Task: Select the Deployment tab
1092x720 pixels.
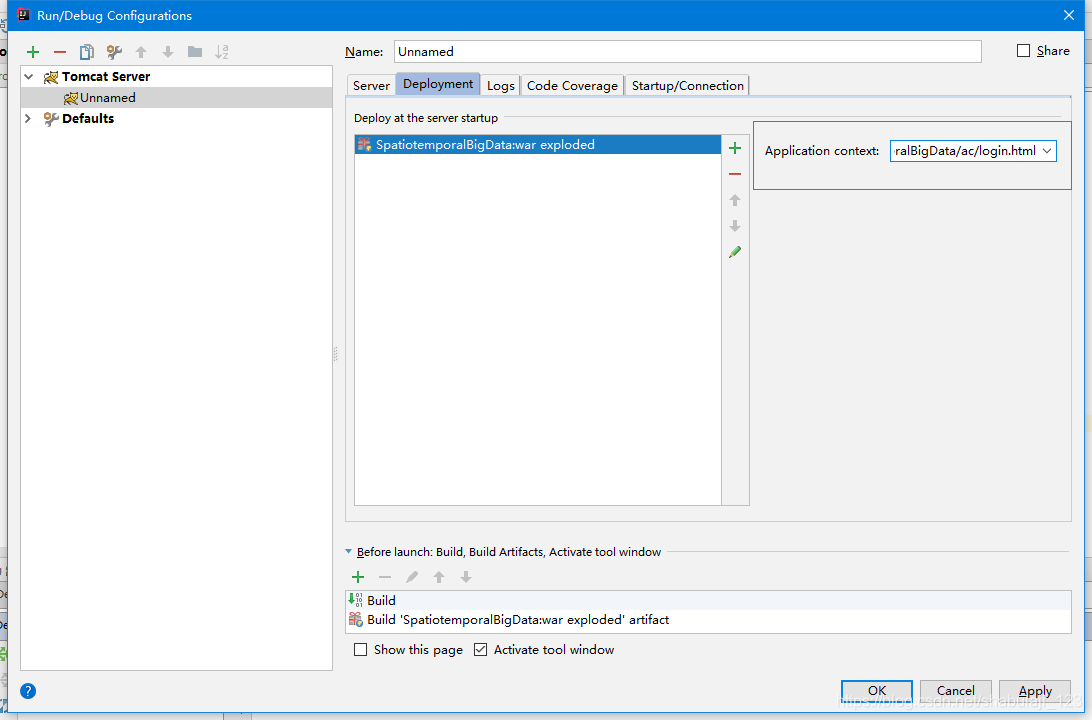Action: coord(438,84)
